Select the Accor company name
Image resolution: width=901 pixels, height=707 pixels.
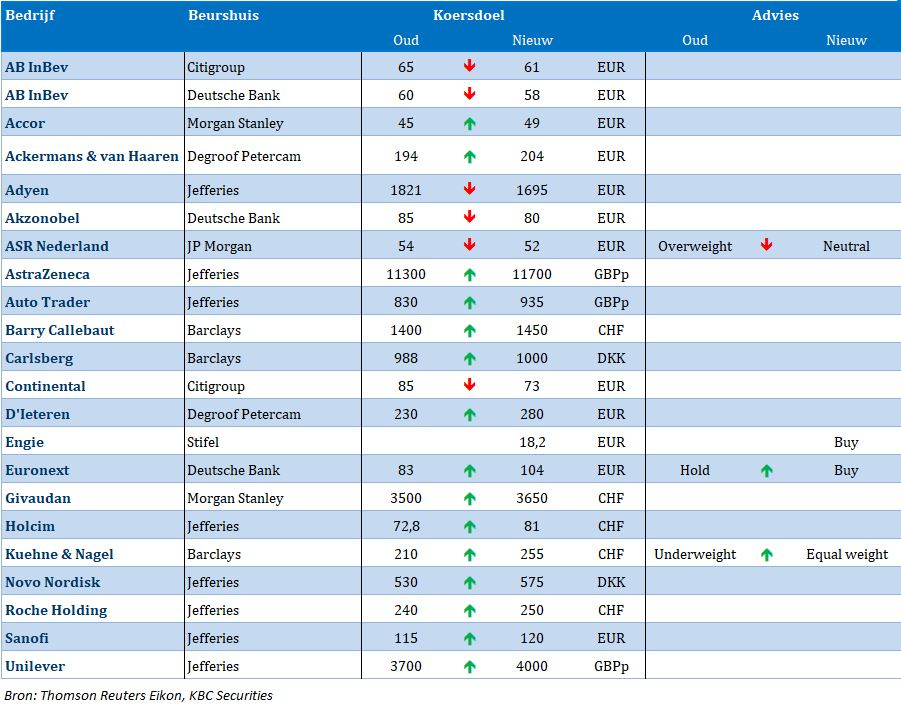coord(25,123)
